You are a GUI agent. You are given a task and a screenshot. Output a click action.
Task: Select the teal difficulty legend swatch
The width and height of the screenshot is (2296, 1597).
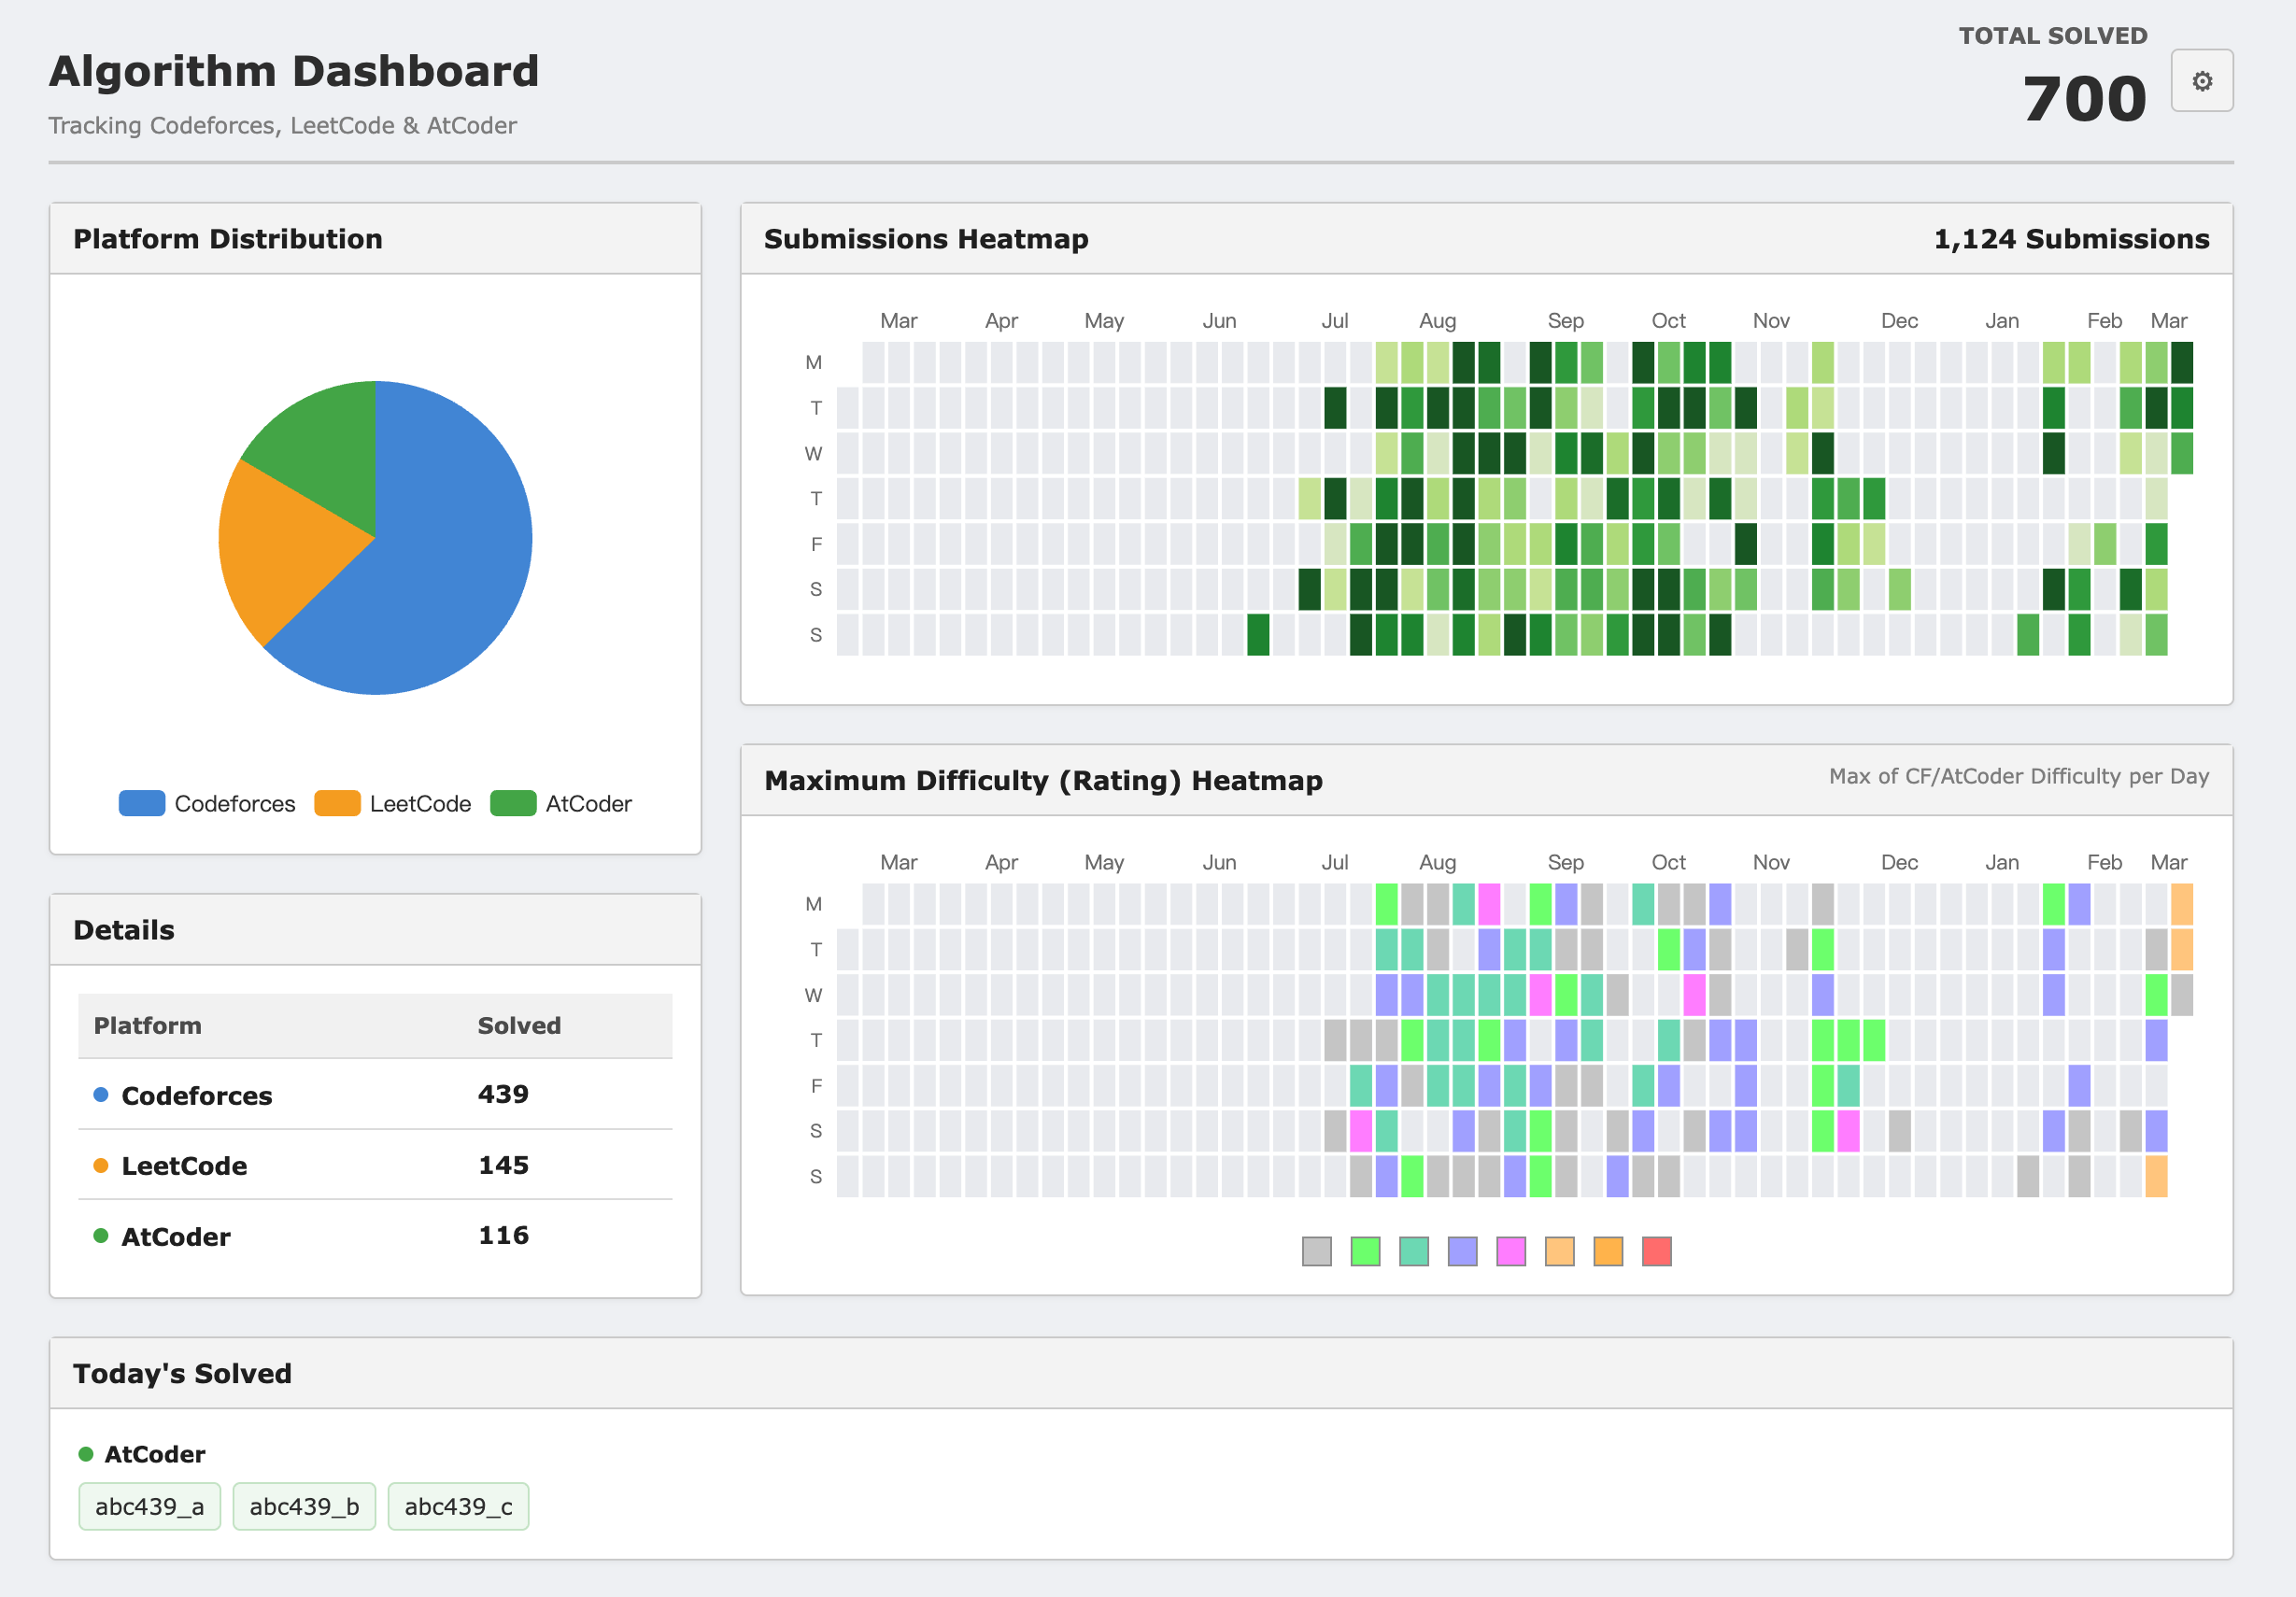click(x=1414, y=1251)
